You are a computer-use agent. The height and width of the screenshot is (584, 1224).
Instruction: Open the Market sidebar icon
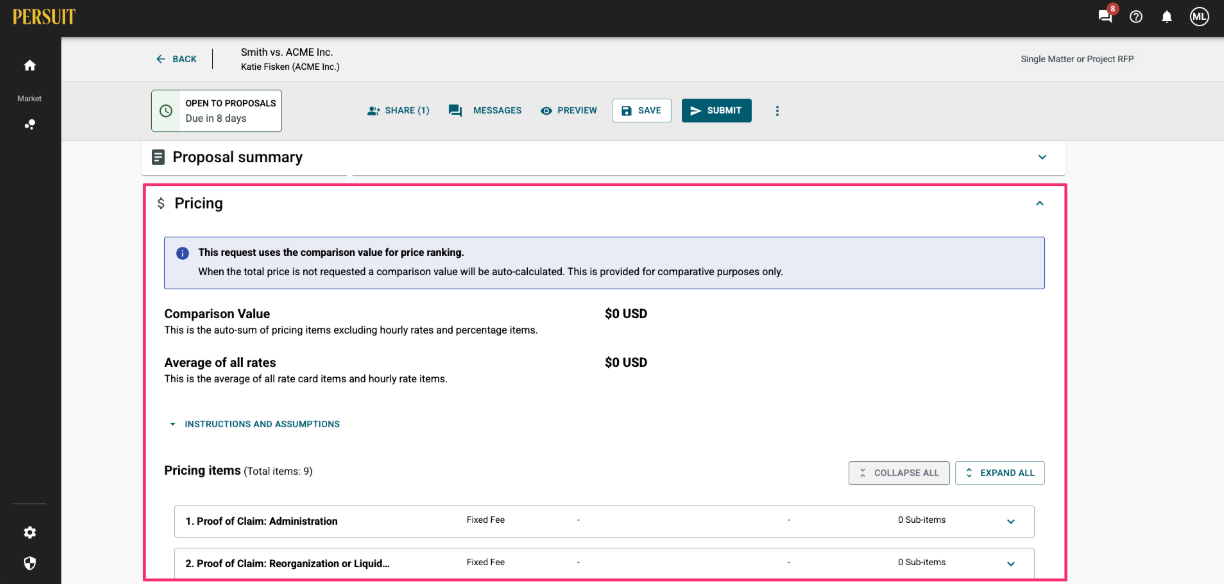click(x=30, y=124)
